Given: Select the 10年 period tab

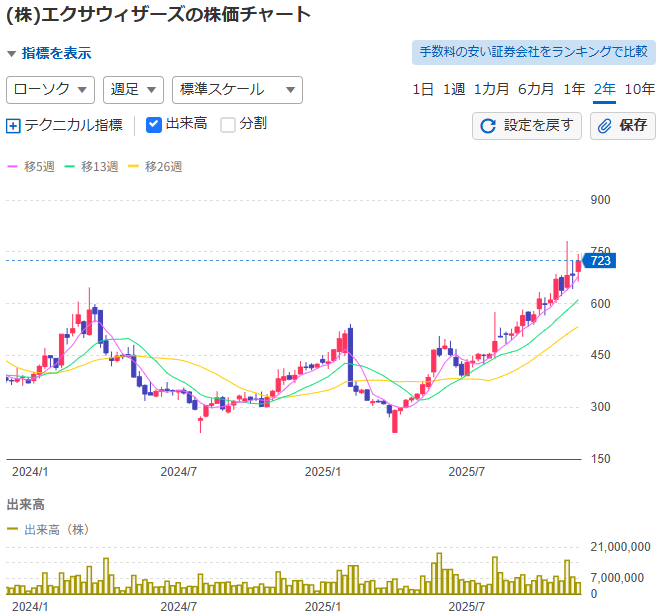Looking at the screenshot, I should tap(639, 89).
